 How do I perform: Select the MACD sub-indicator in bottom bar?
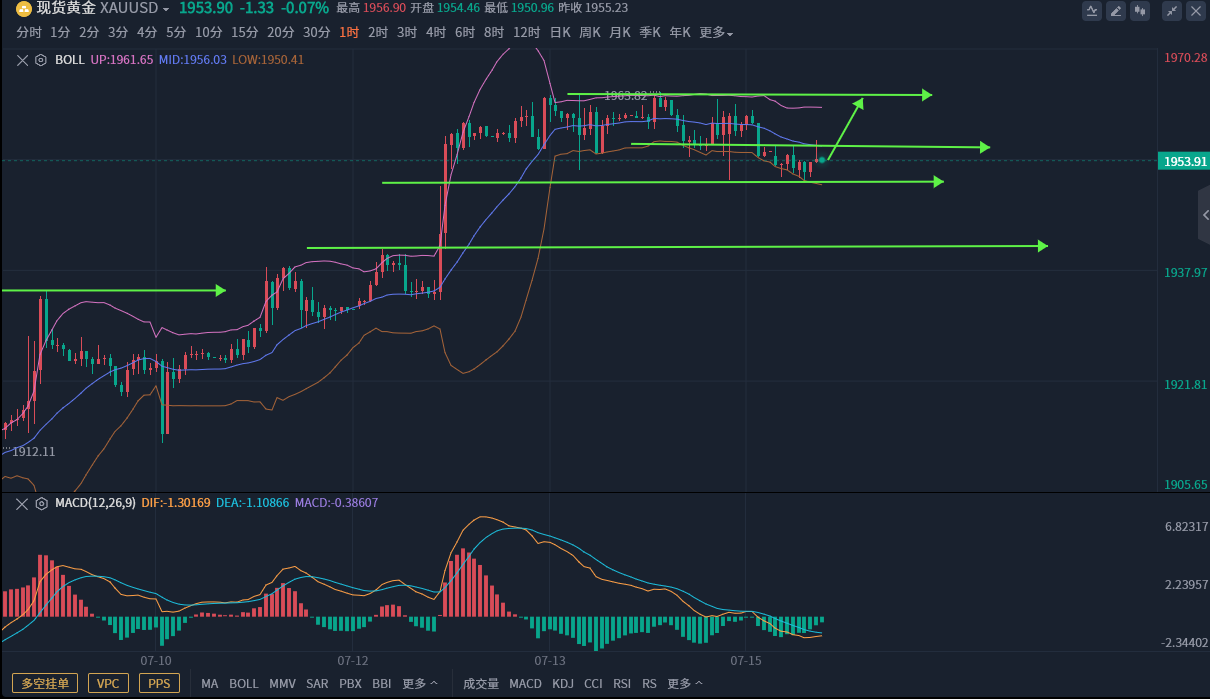click(x=525, y=684)
